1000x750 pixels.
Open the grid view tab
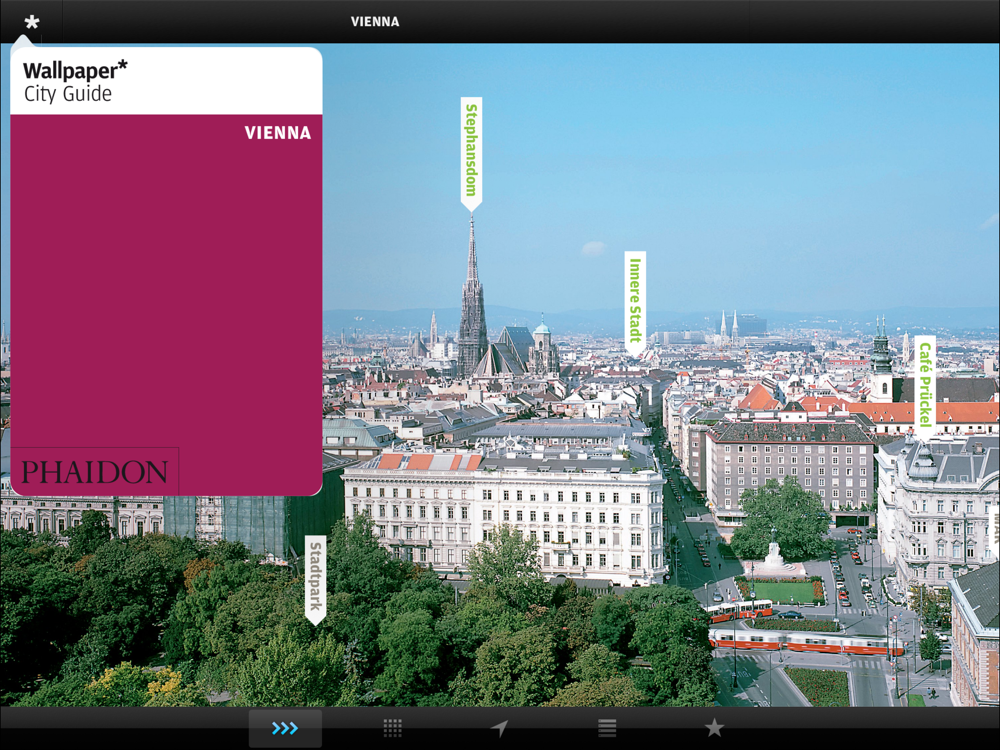pos(392,728)
